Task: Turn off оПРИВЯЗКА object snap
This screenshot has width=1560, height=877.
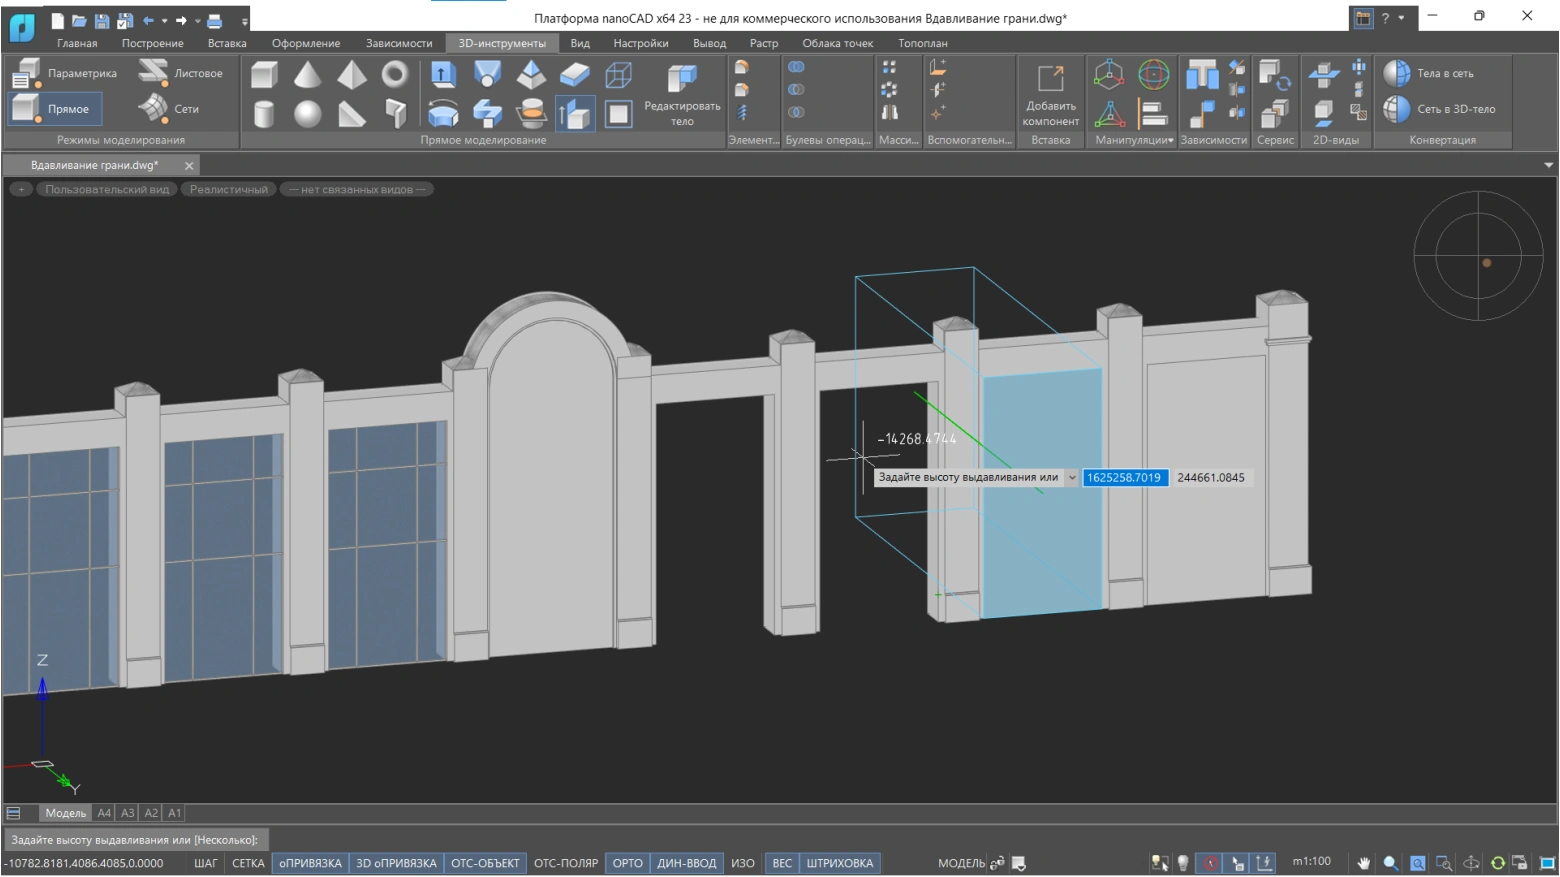Action: [310, 863]
